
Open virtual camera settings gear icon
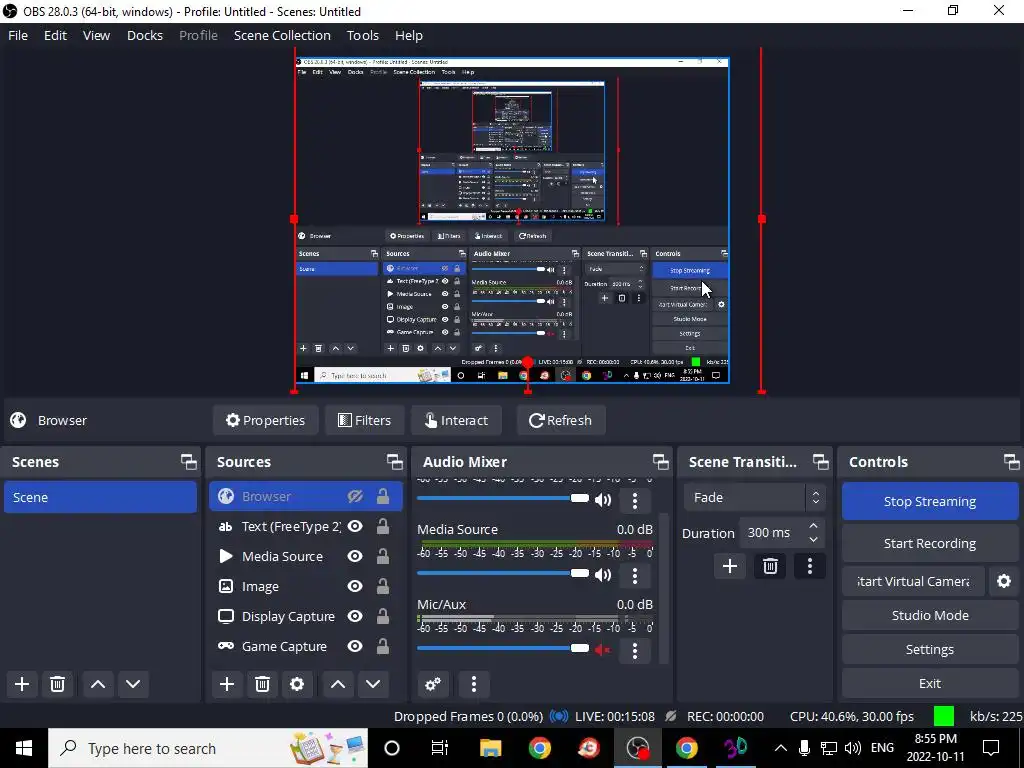1004,581
